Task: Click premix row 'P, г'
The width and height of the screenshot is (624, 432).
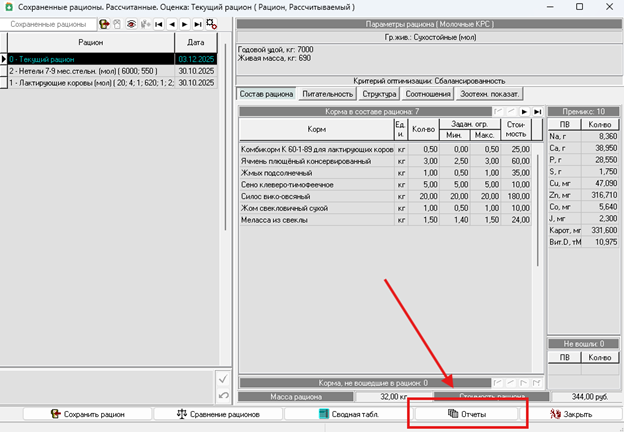Action: (583, 160)
